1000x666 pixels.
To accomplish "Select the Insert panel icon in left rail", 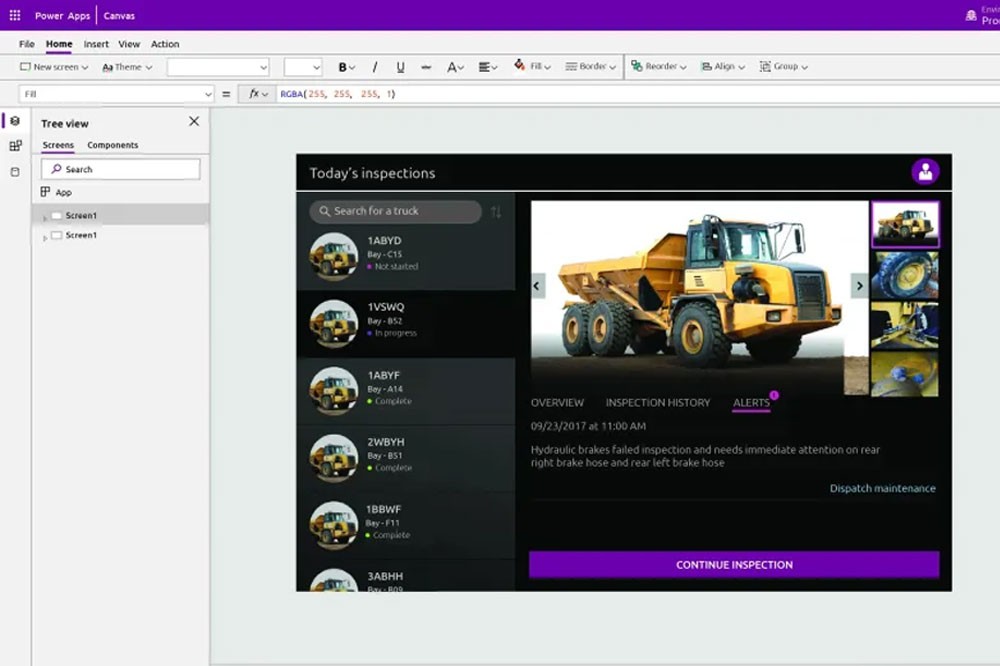I will pyautogui.click(x=14, y=147).
